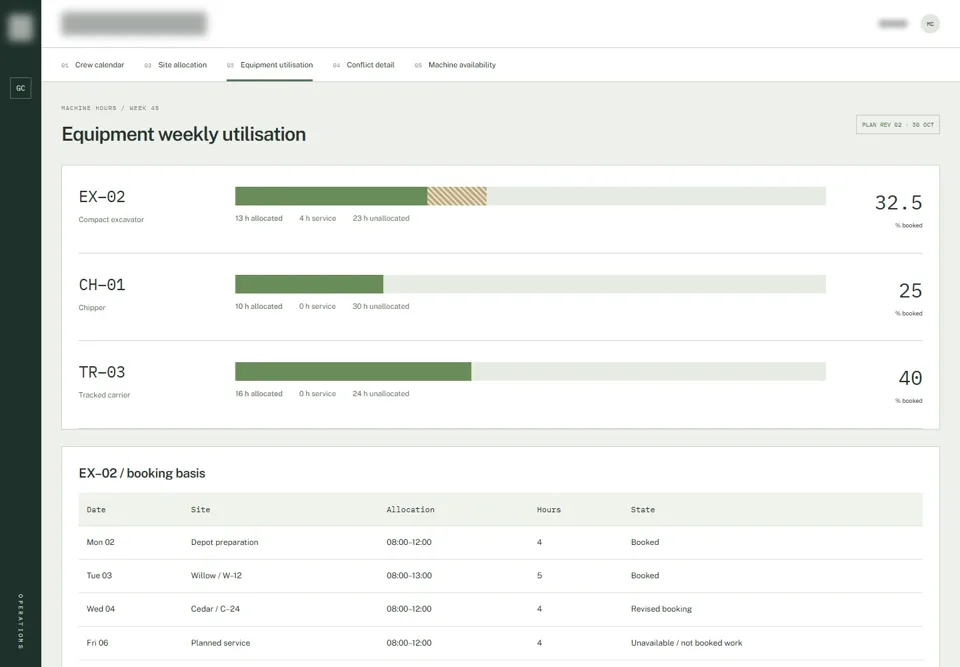Click the Tracked carrier subtitle
The height and width of the screenshot is (667, 960).
104,395
